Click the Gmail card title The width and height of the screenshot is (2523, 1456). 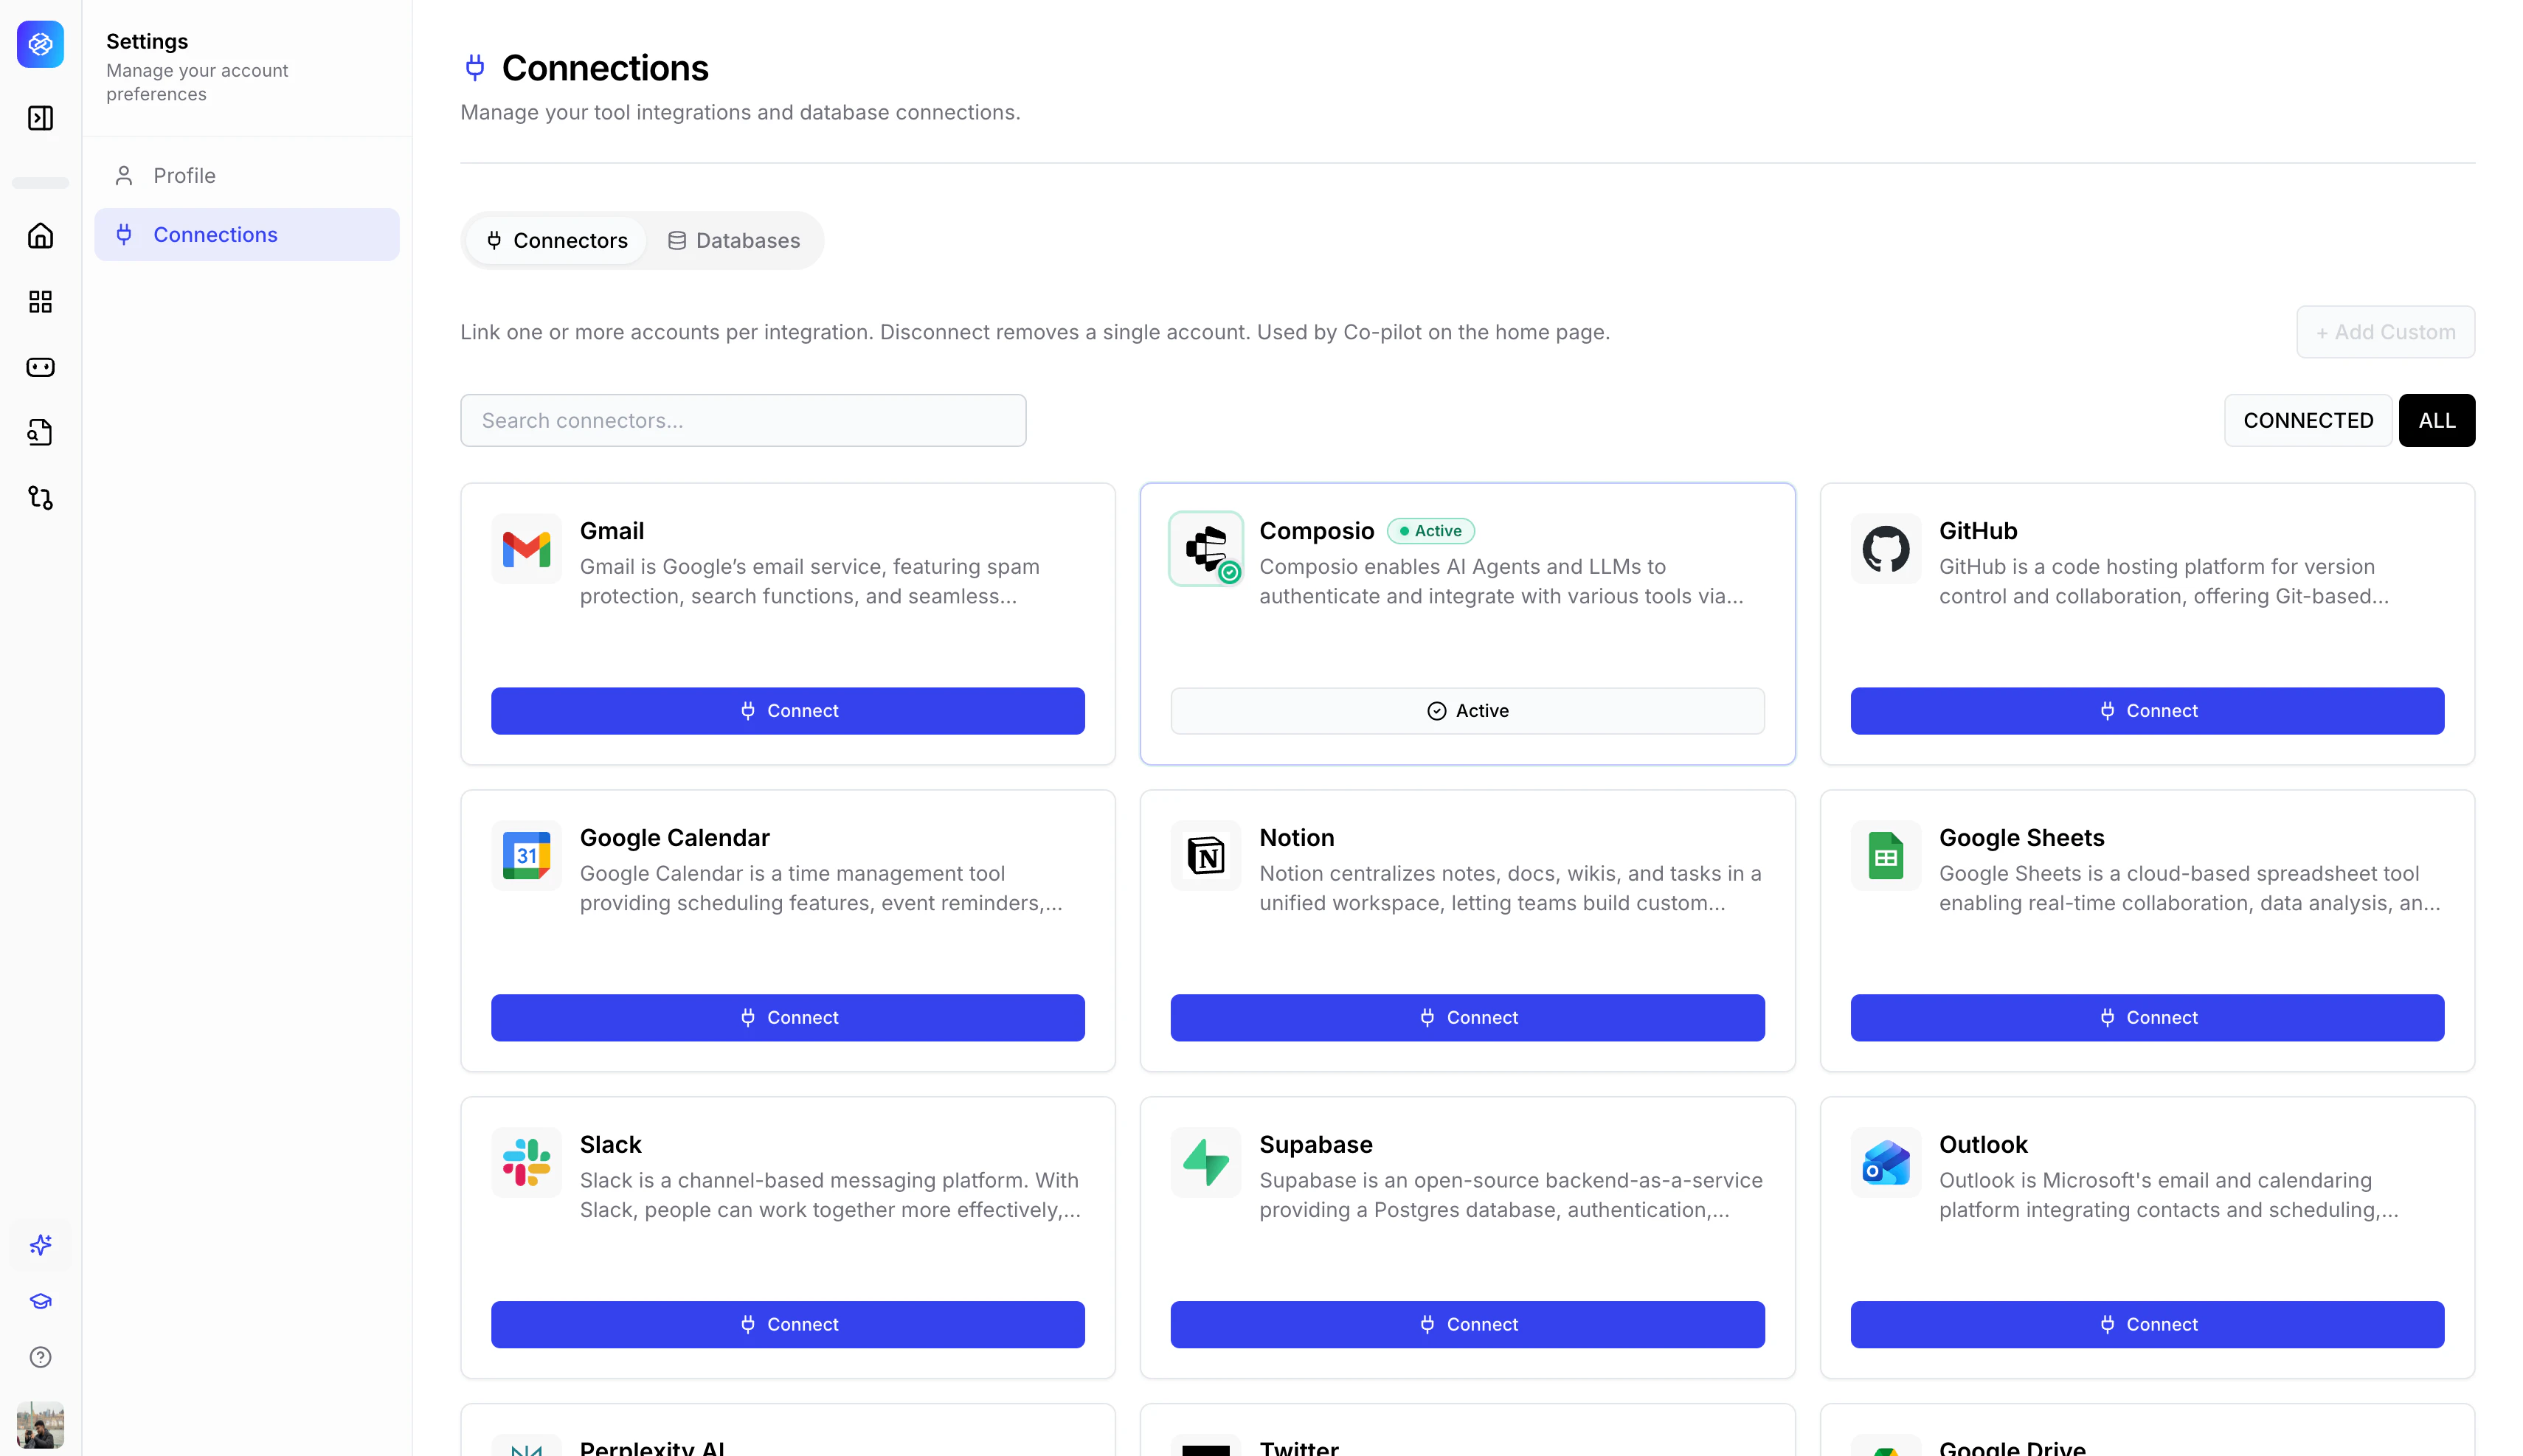612,531
